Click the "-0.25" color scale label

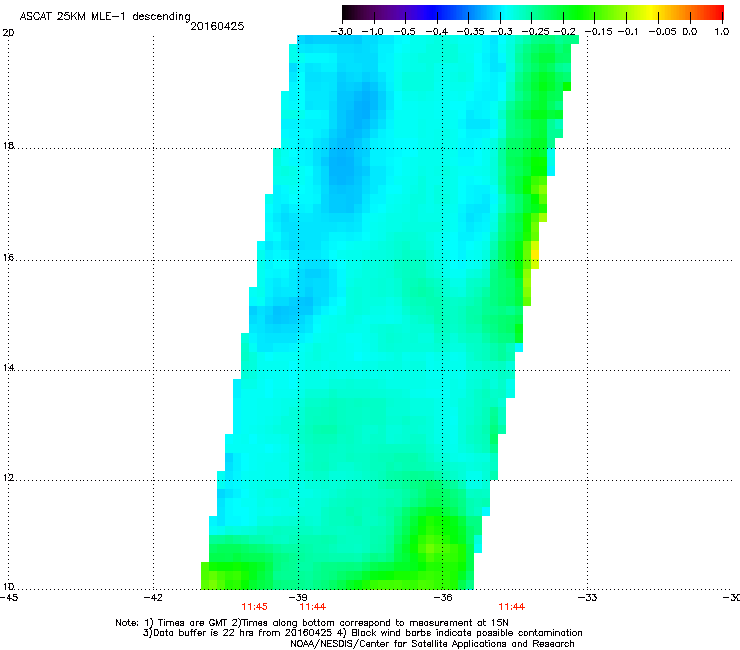pos(536,32)
